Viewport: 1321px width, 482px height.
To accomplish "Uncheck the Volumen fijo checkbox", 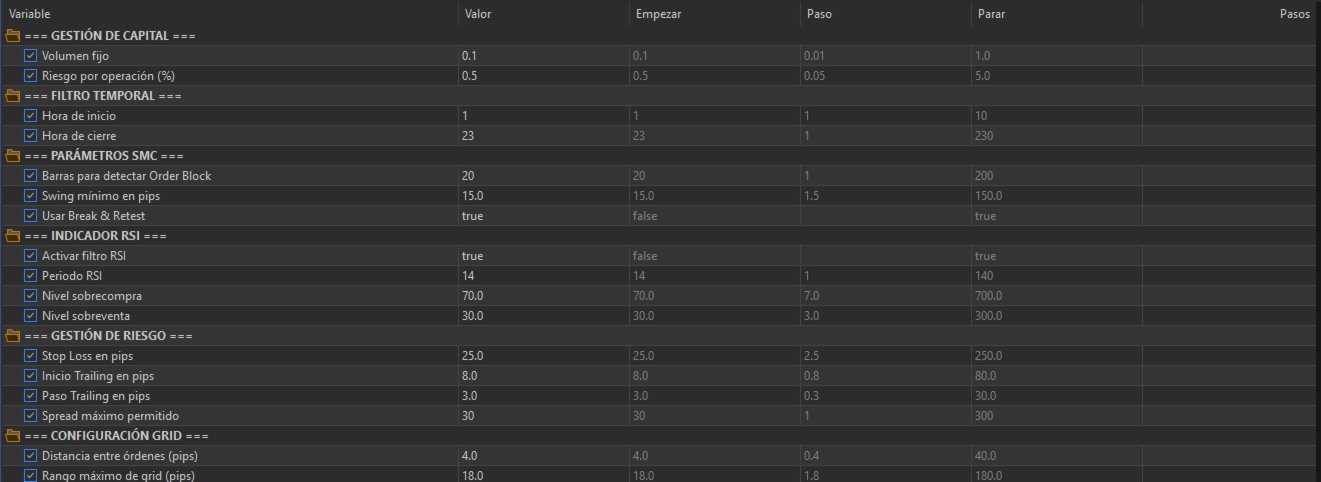I will tap(30, 56).
